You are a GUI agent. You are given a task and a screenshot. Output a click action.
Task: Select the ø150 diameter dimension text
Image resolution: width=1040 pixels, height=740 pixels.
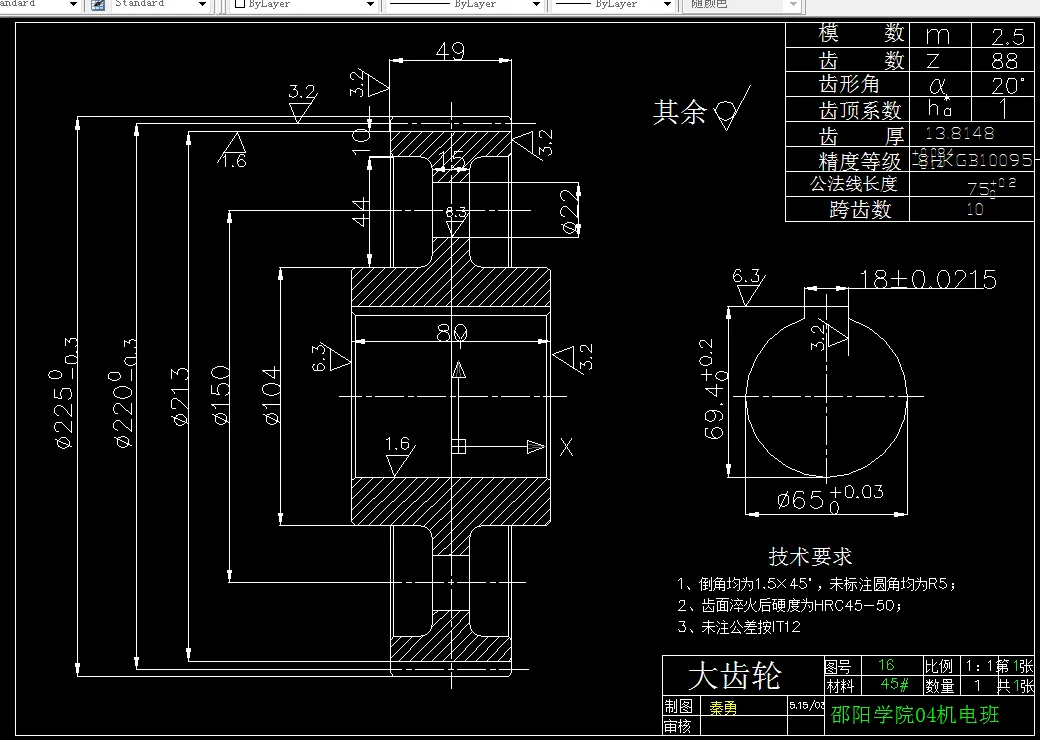(221, 395)
